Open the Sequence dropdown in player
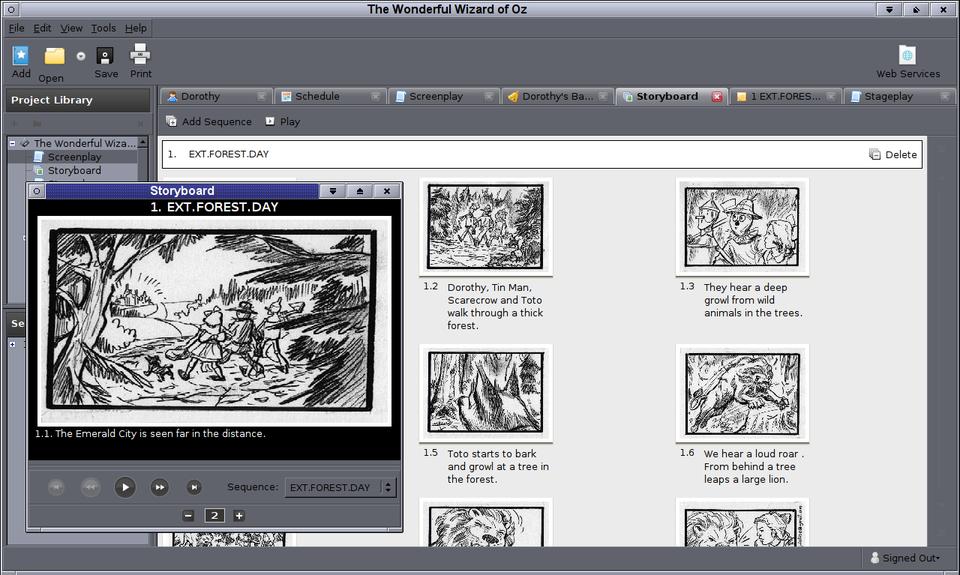Screen dimensions: 960x575 pyautogui.click(x=340, y=488)
